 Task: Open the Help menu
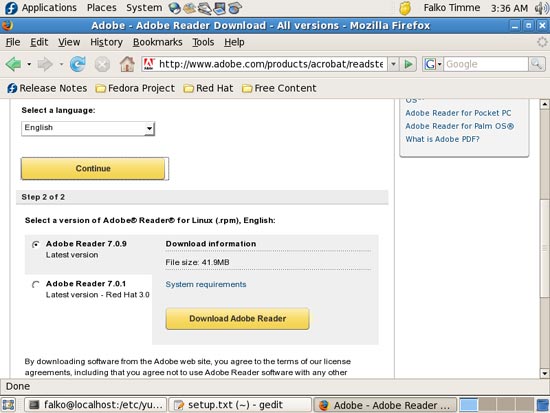coord(234,42)
